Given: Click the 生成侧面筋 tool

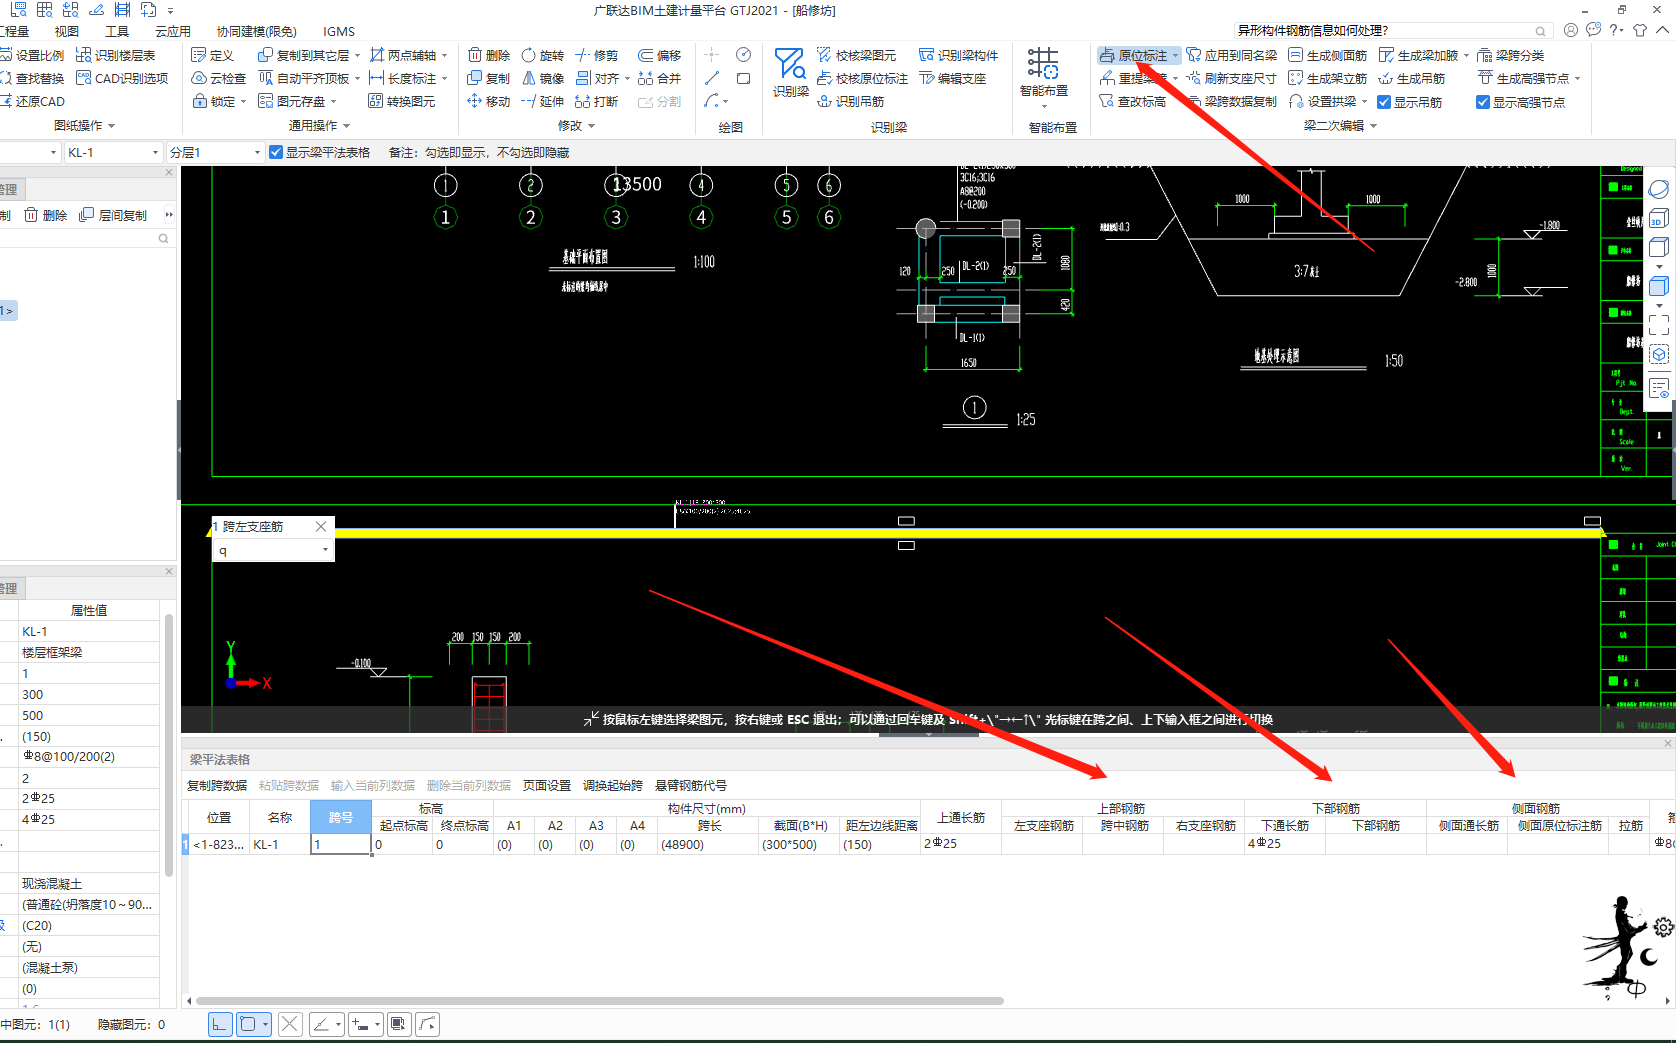Looking at the screenshot, I should (x=1327, y=55).
